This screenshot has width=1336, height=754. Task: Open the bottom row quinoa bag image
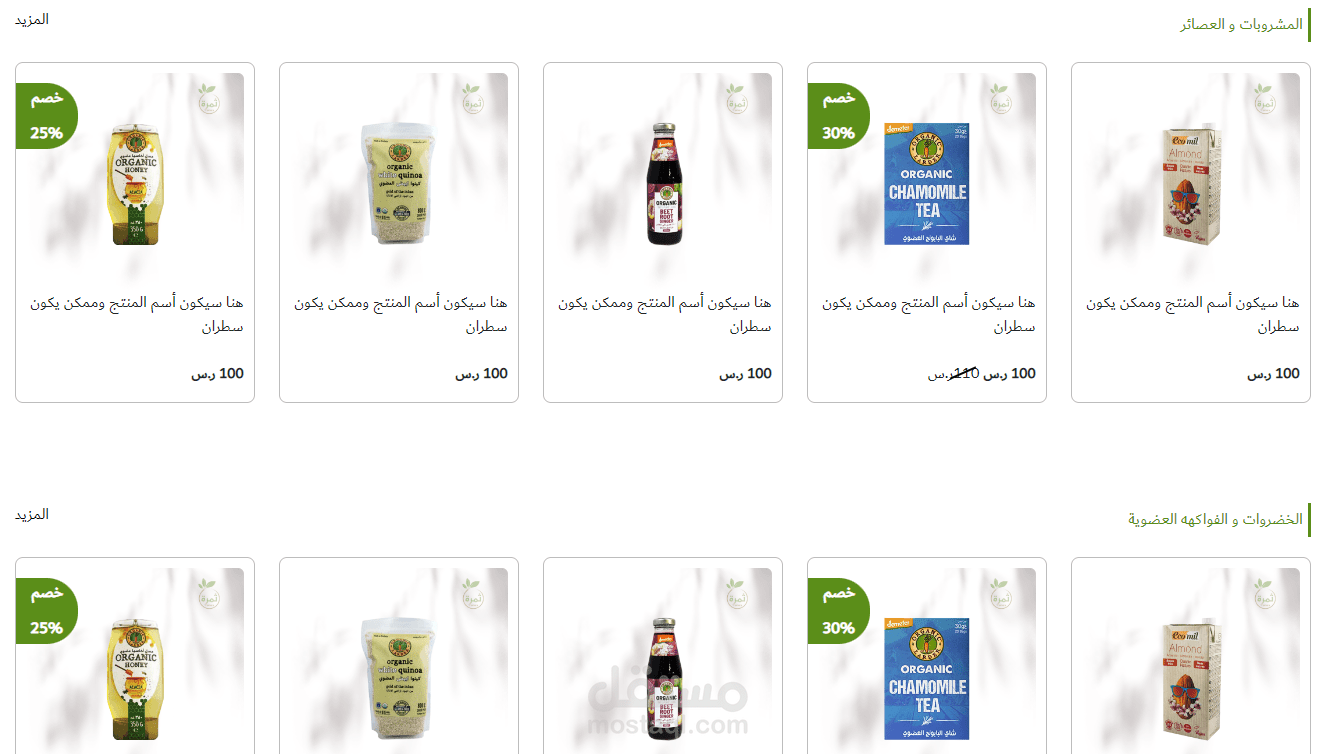point(398,680)
